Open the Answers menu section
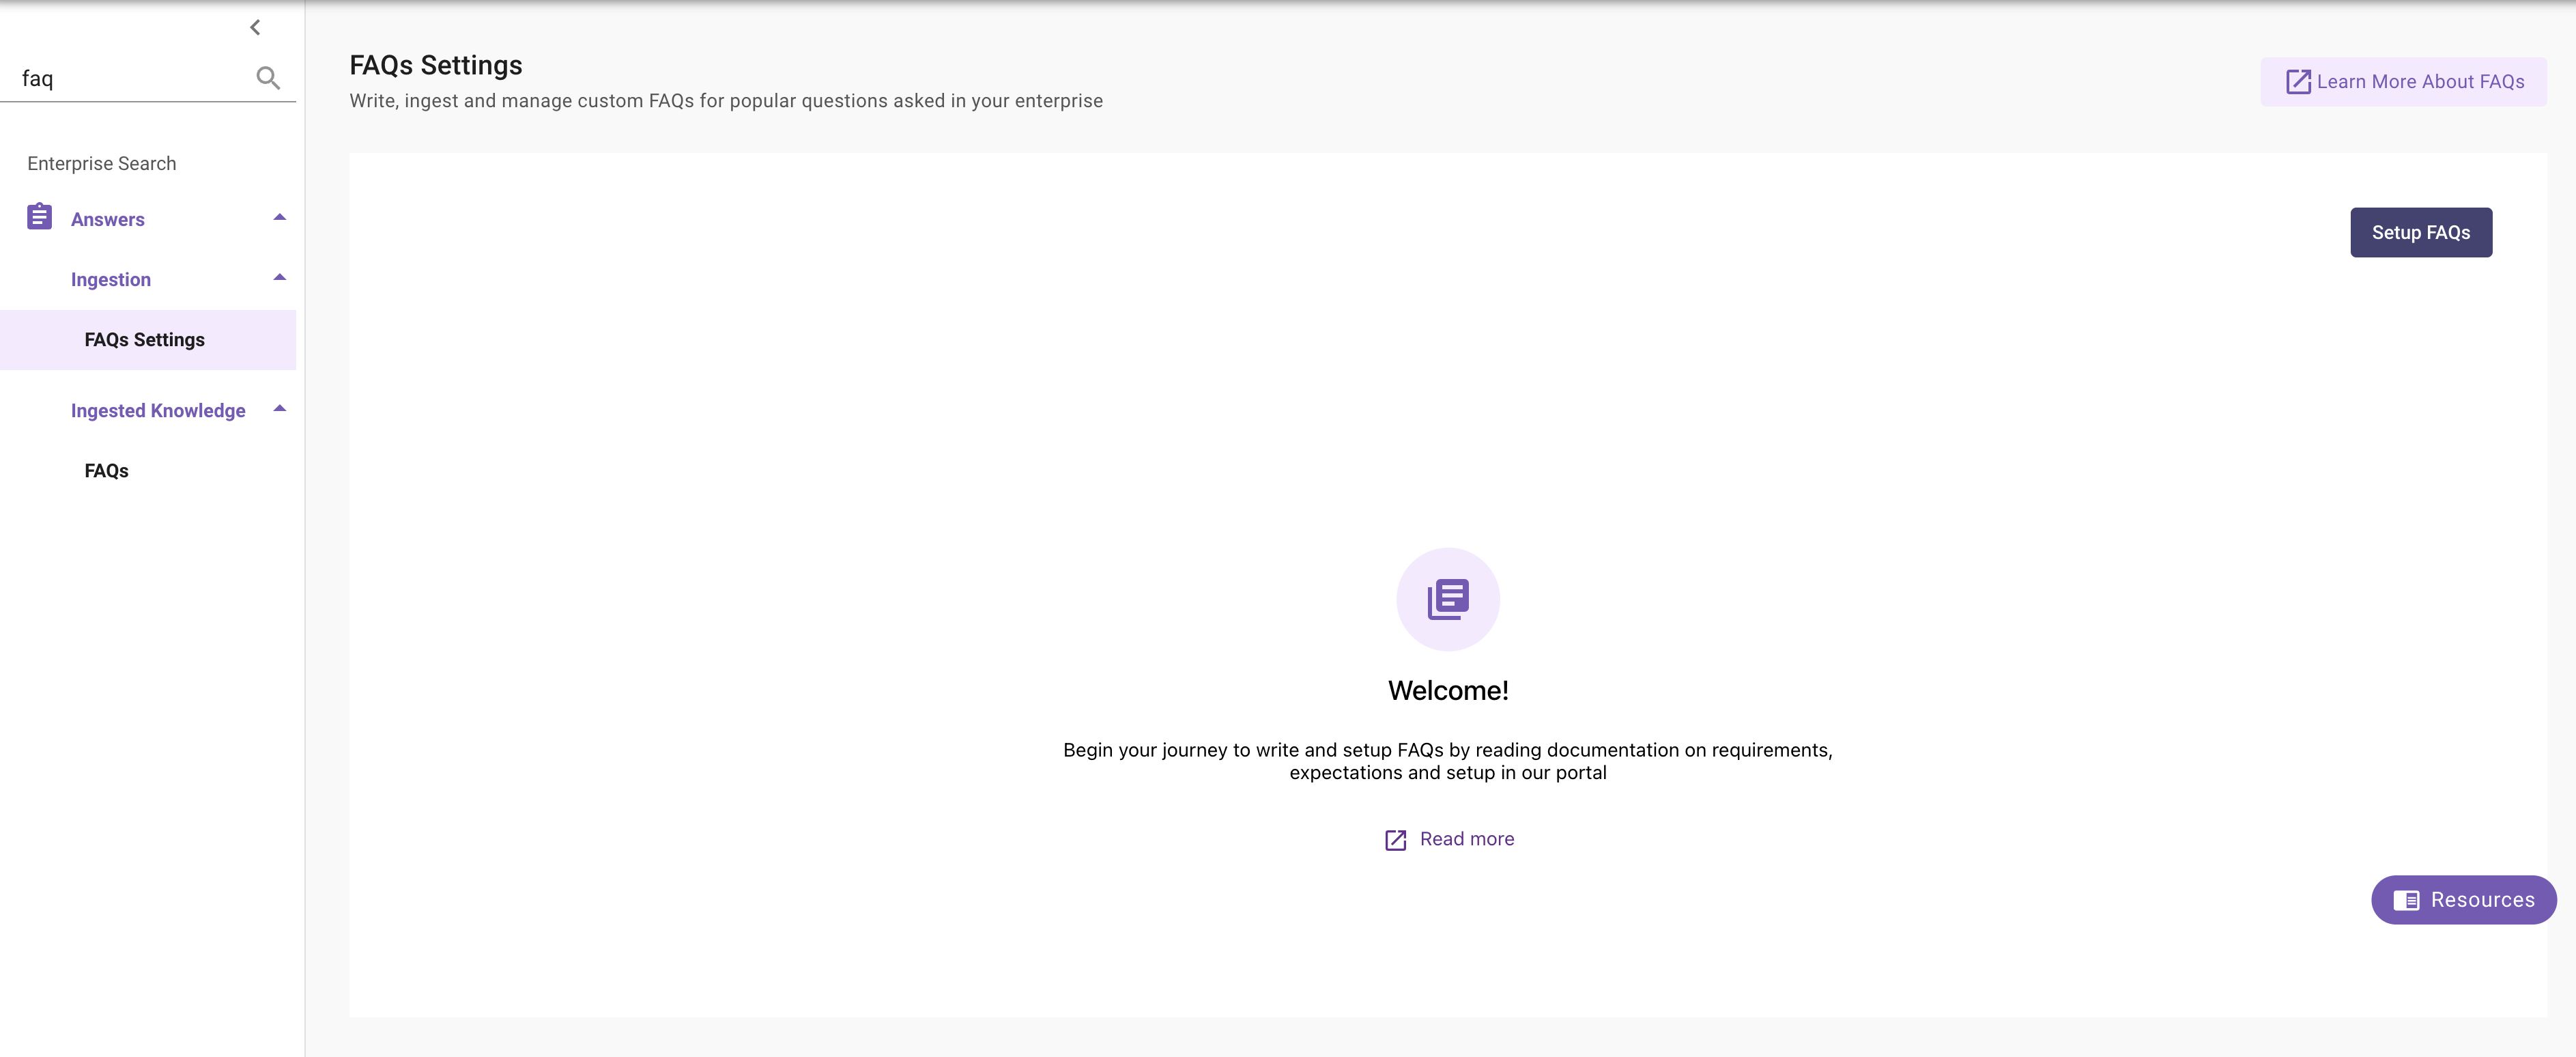Image resolution: width=2576 pixels, height=1057 pixels. pyautogui.click(x=108, y=219)
